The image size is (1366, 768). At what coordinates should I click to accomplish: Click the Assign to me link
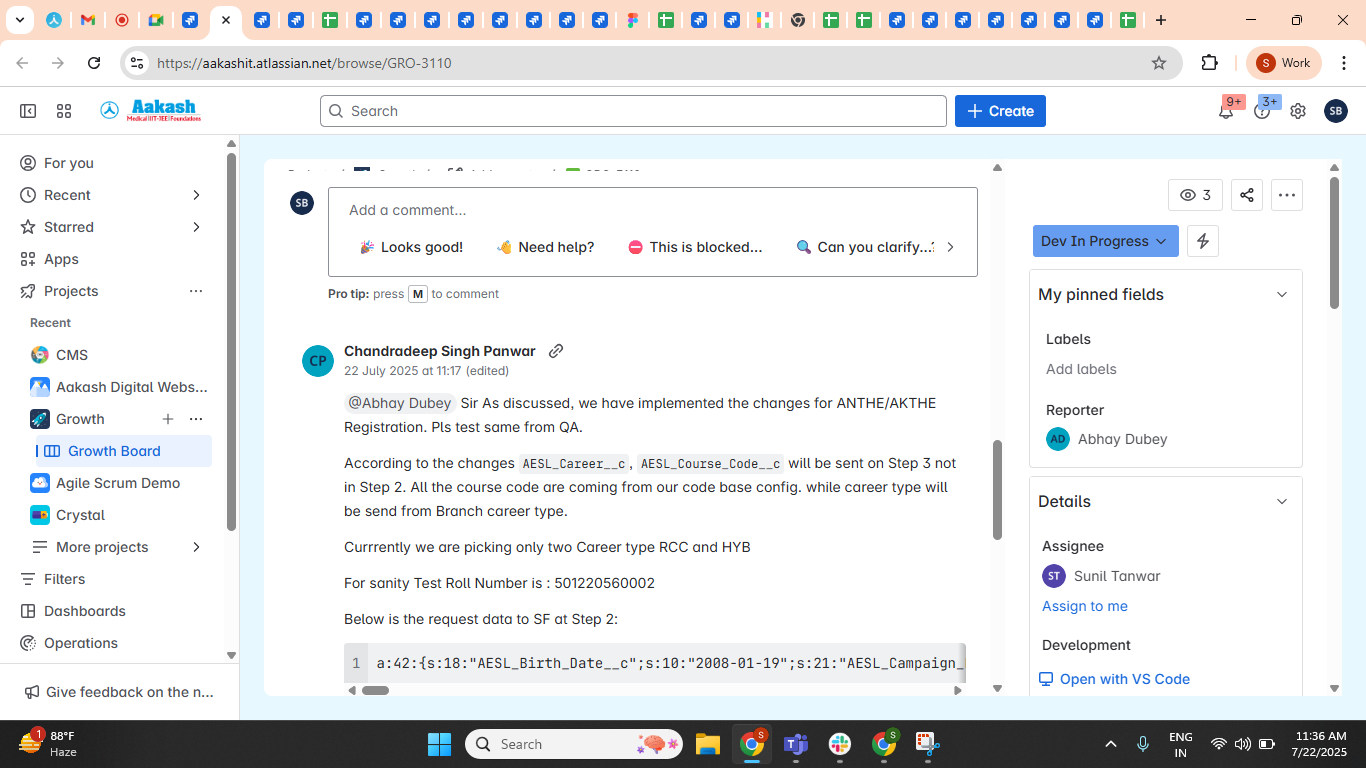[1084, 606]
